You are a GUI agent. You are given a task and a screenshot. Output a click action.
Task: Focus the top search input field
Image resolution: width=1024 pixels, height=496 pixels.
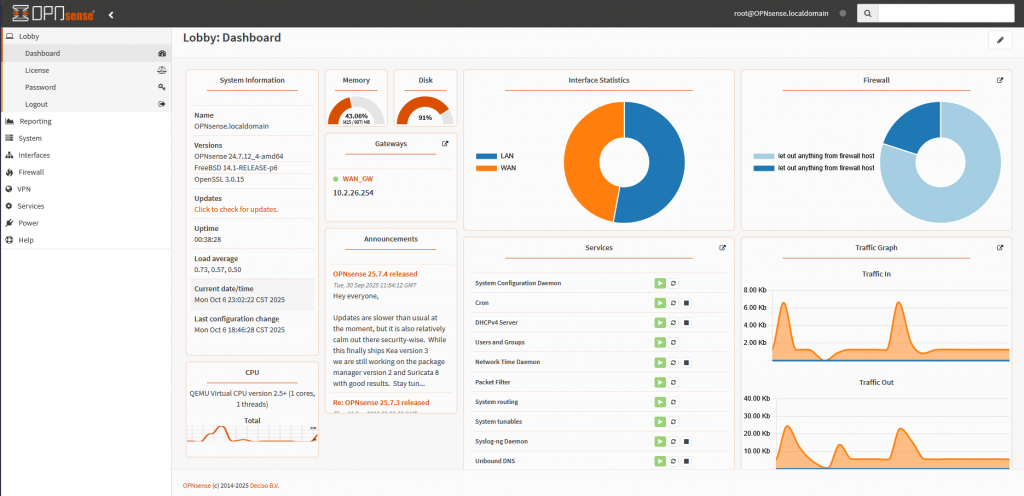point(946,13)
